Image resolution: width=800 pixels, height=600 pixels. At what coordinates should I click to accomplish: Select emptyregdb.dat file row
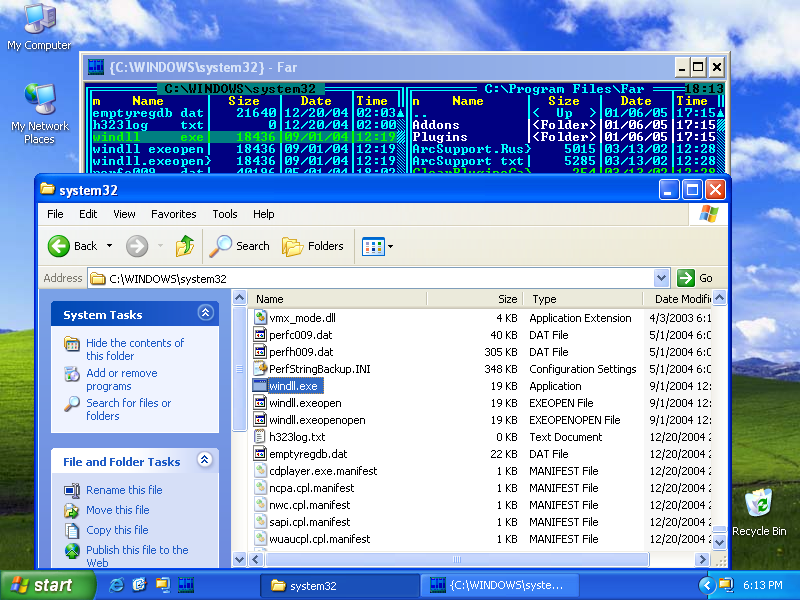click(x=482, y=454)
